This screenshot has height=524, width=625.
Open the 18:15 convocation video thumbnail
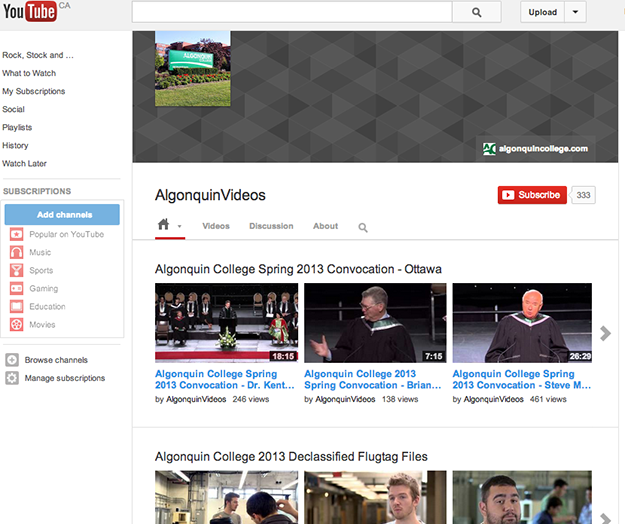tap(226, 323)
